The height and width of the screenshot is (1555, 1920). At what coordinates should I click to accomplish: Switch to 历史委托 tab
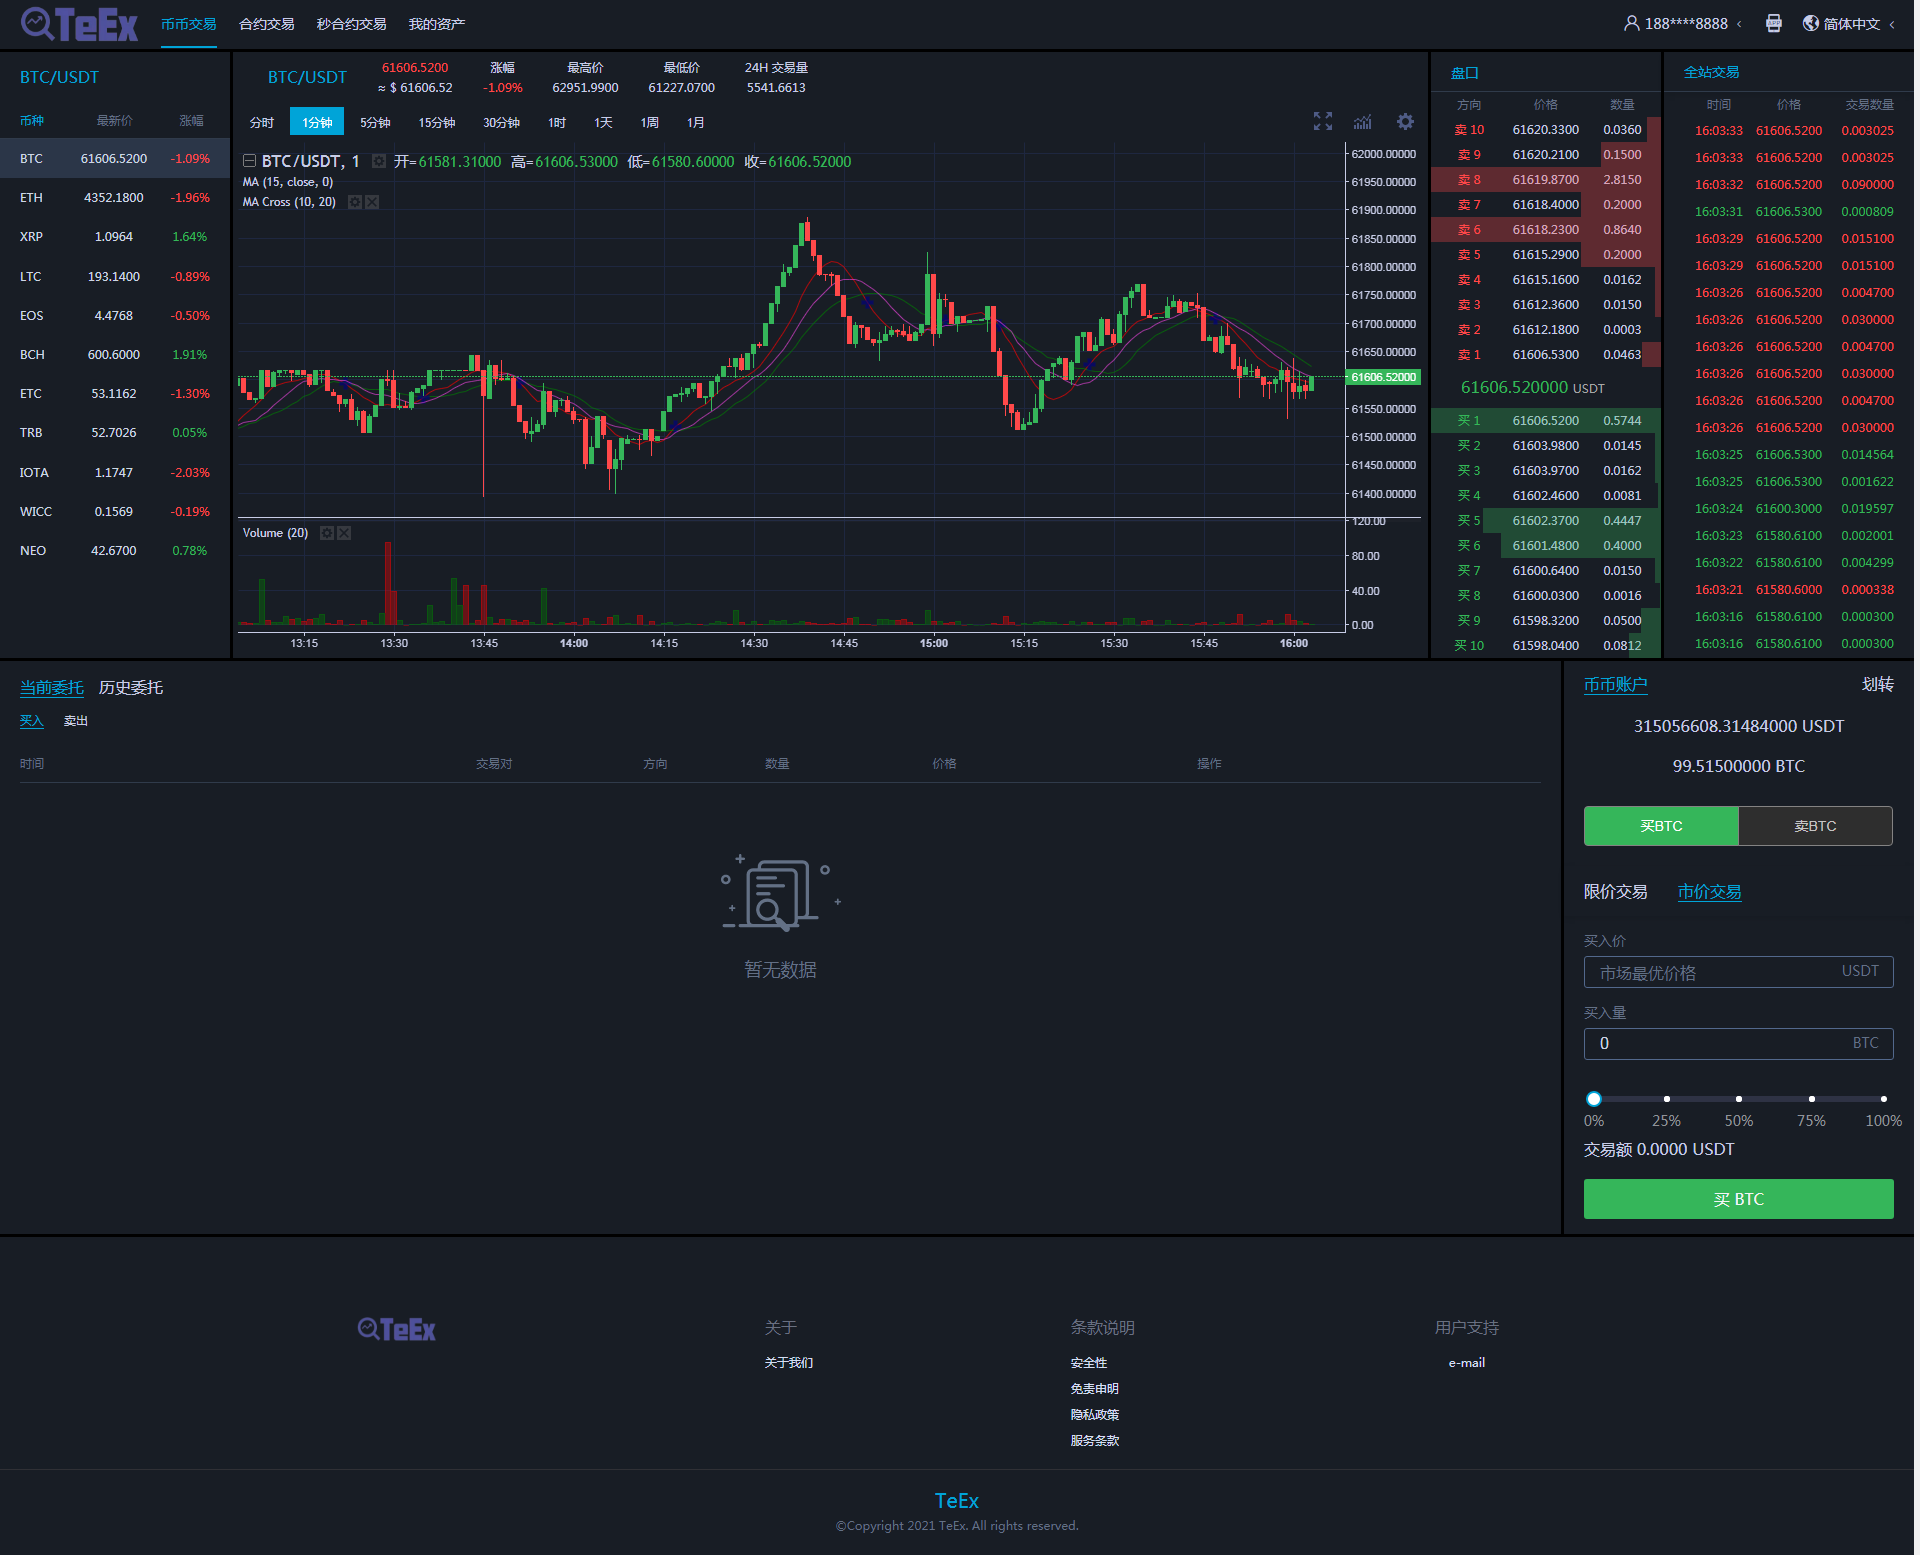pos(131,688)
